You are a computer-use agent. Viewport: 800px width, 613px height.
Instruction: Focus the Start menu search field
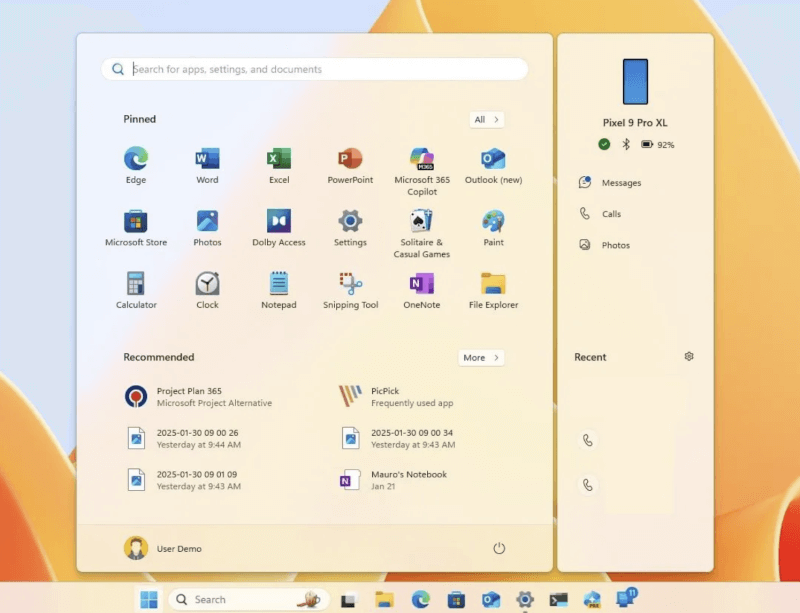click(314, 69)
